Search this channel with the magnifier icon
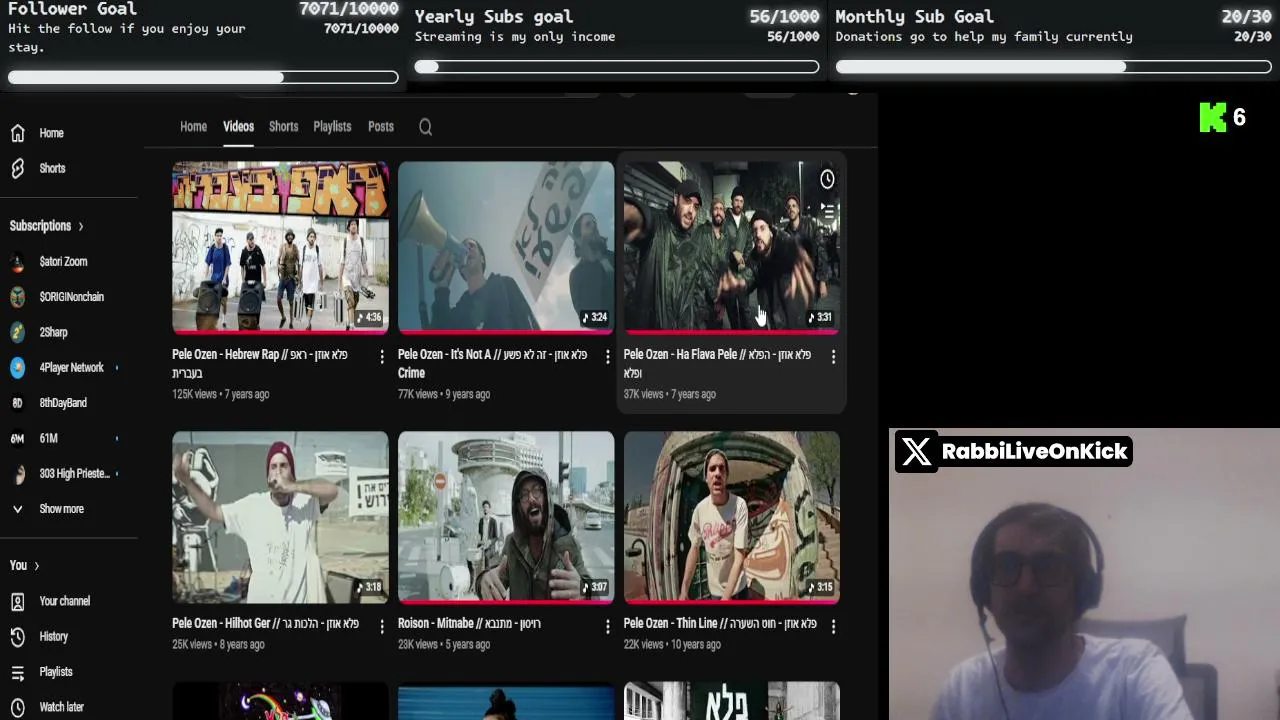This screenshot has width=1280, height=720. [x=425, y=127]
